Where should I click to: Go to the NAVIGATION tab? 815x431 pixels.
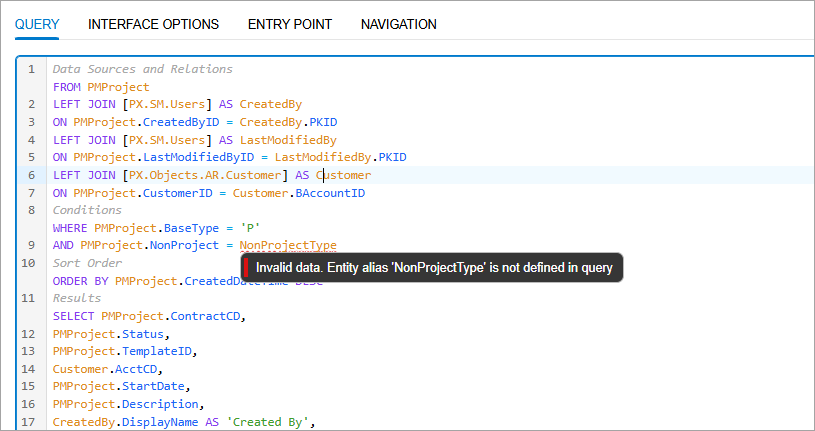[398, 24]
